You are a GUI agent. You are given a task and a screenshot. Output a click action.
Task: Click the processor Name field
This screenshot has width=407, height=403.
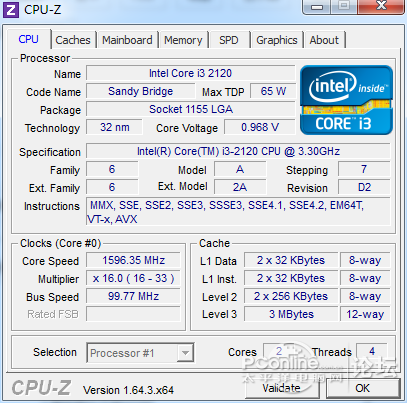click(x=191, y=73)
